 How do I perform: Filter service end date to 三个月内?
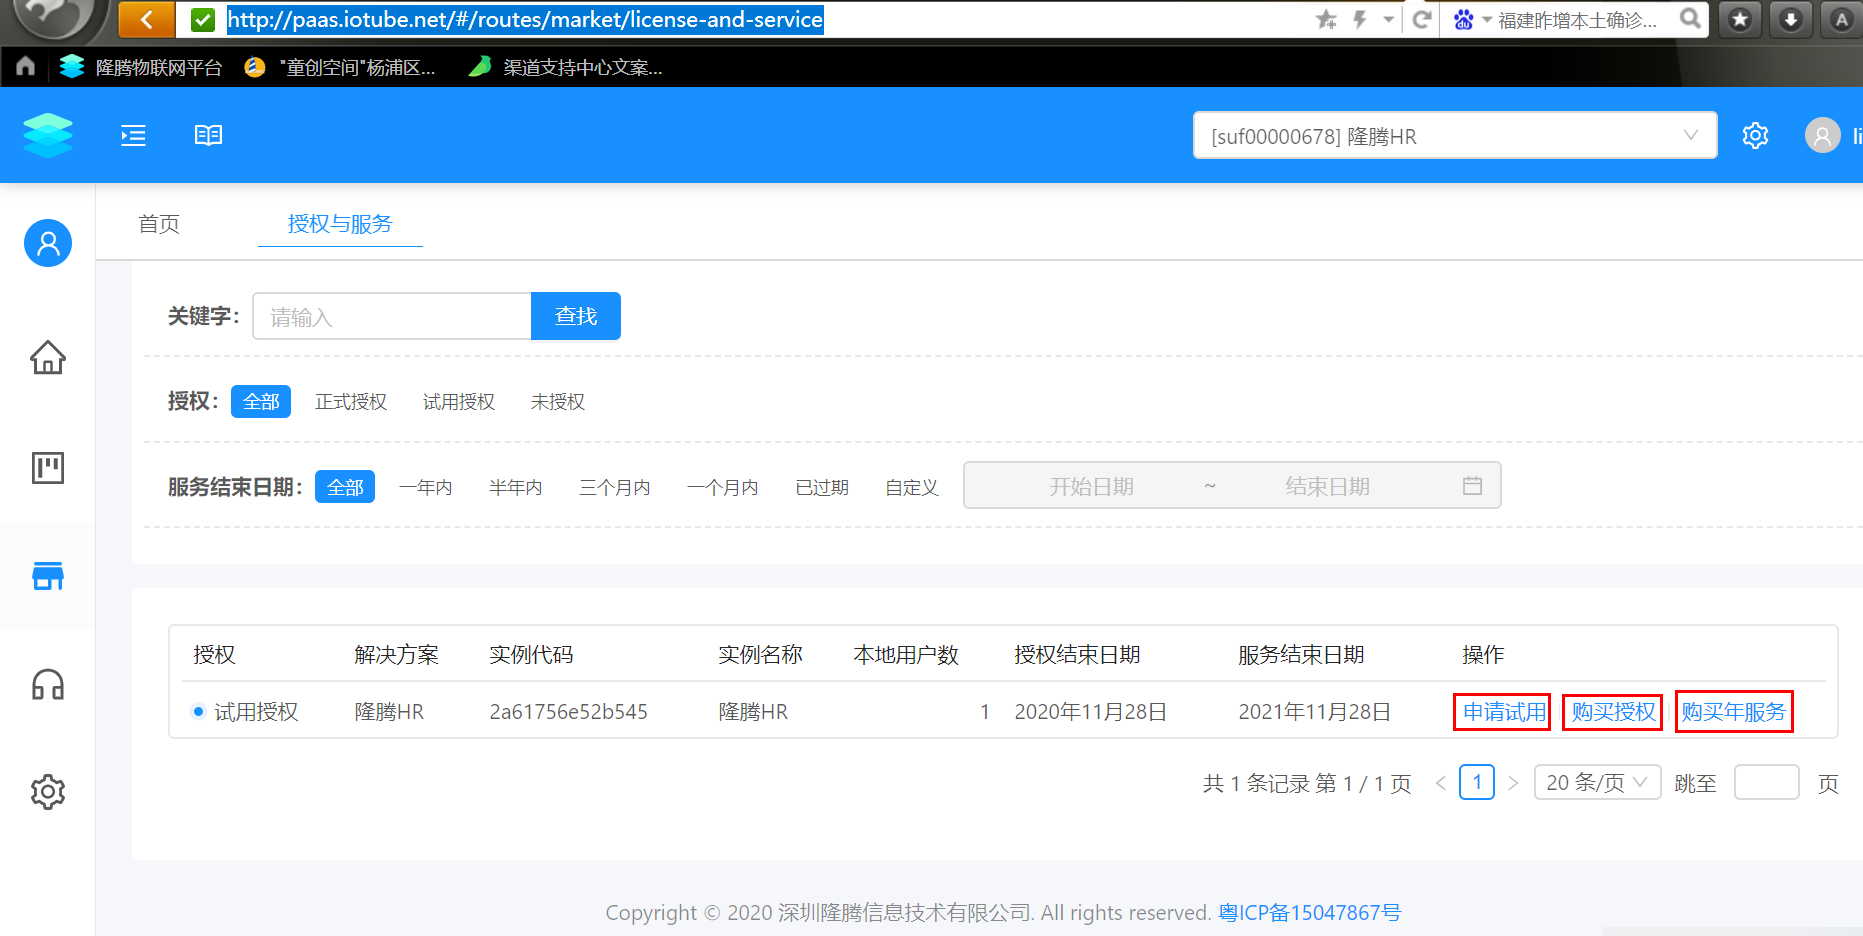pos(615,487)
